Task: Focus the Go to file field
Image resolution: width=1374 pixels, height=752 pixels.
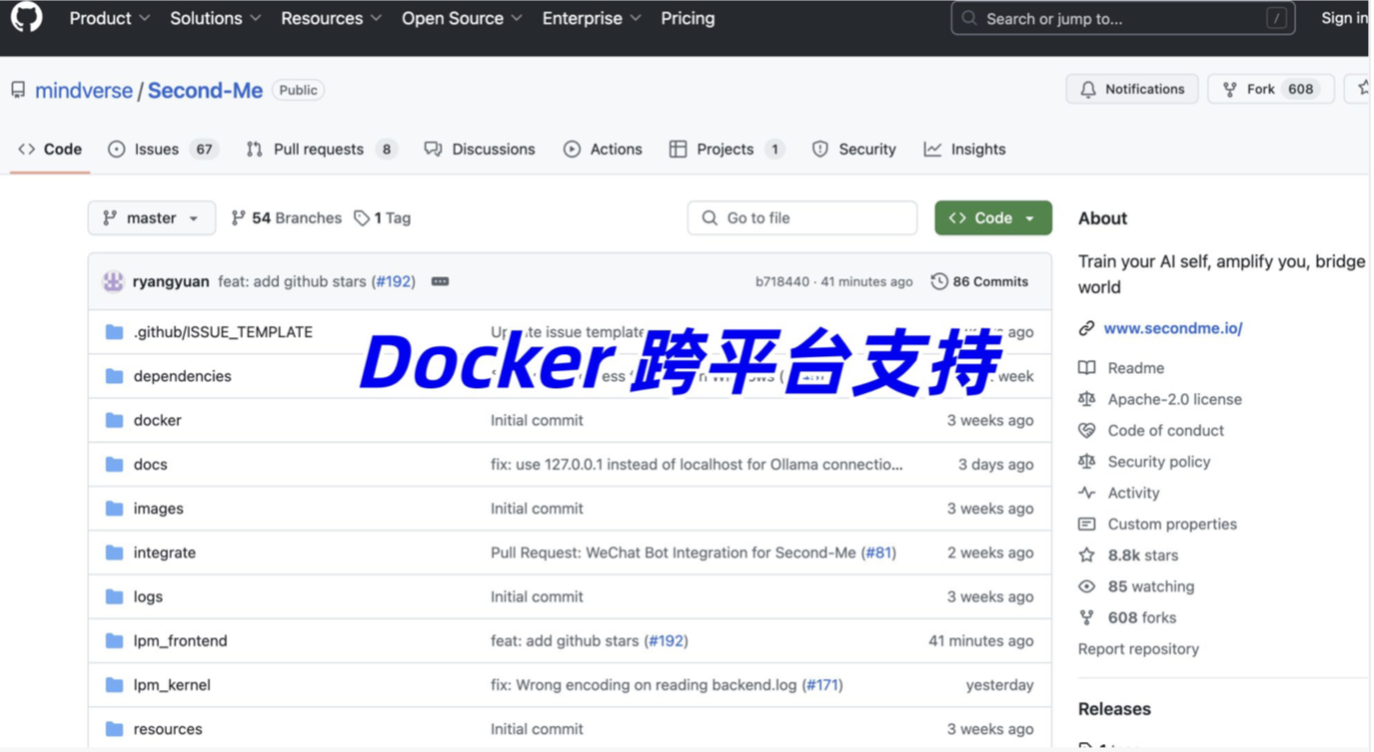Action: [802, 218]
